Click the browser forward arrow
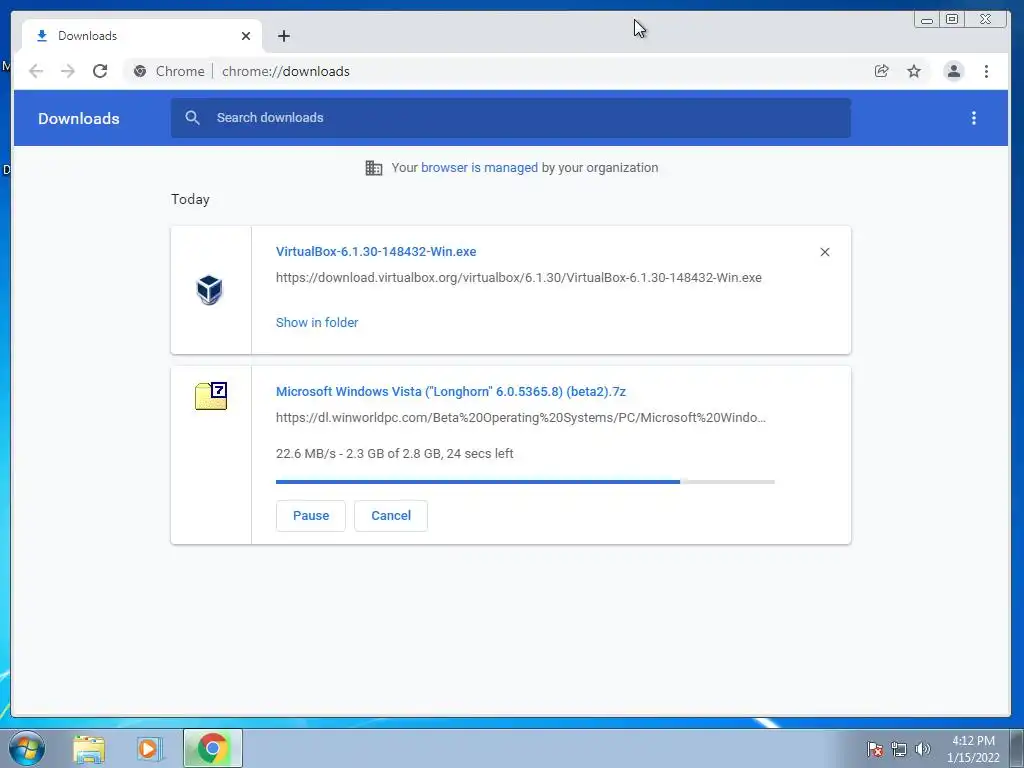 coord(68,71)
